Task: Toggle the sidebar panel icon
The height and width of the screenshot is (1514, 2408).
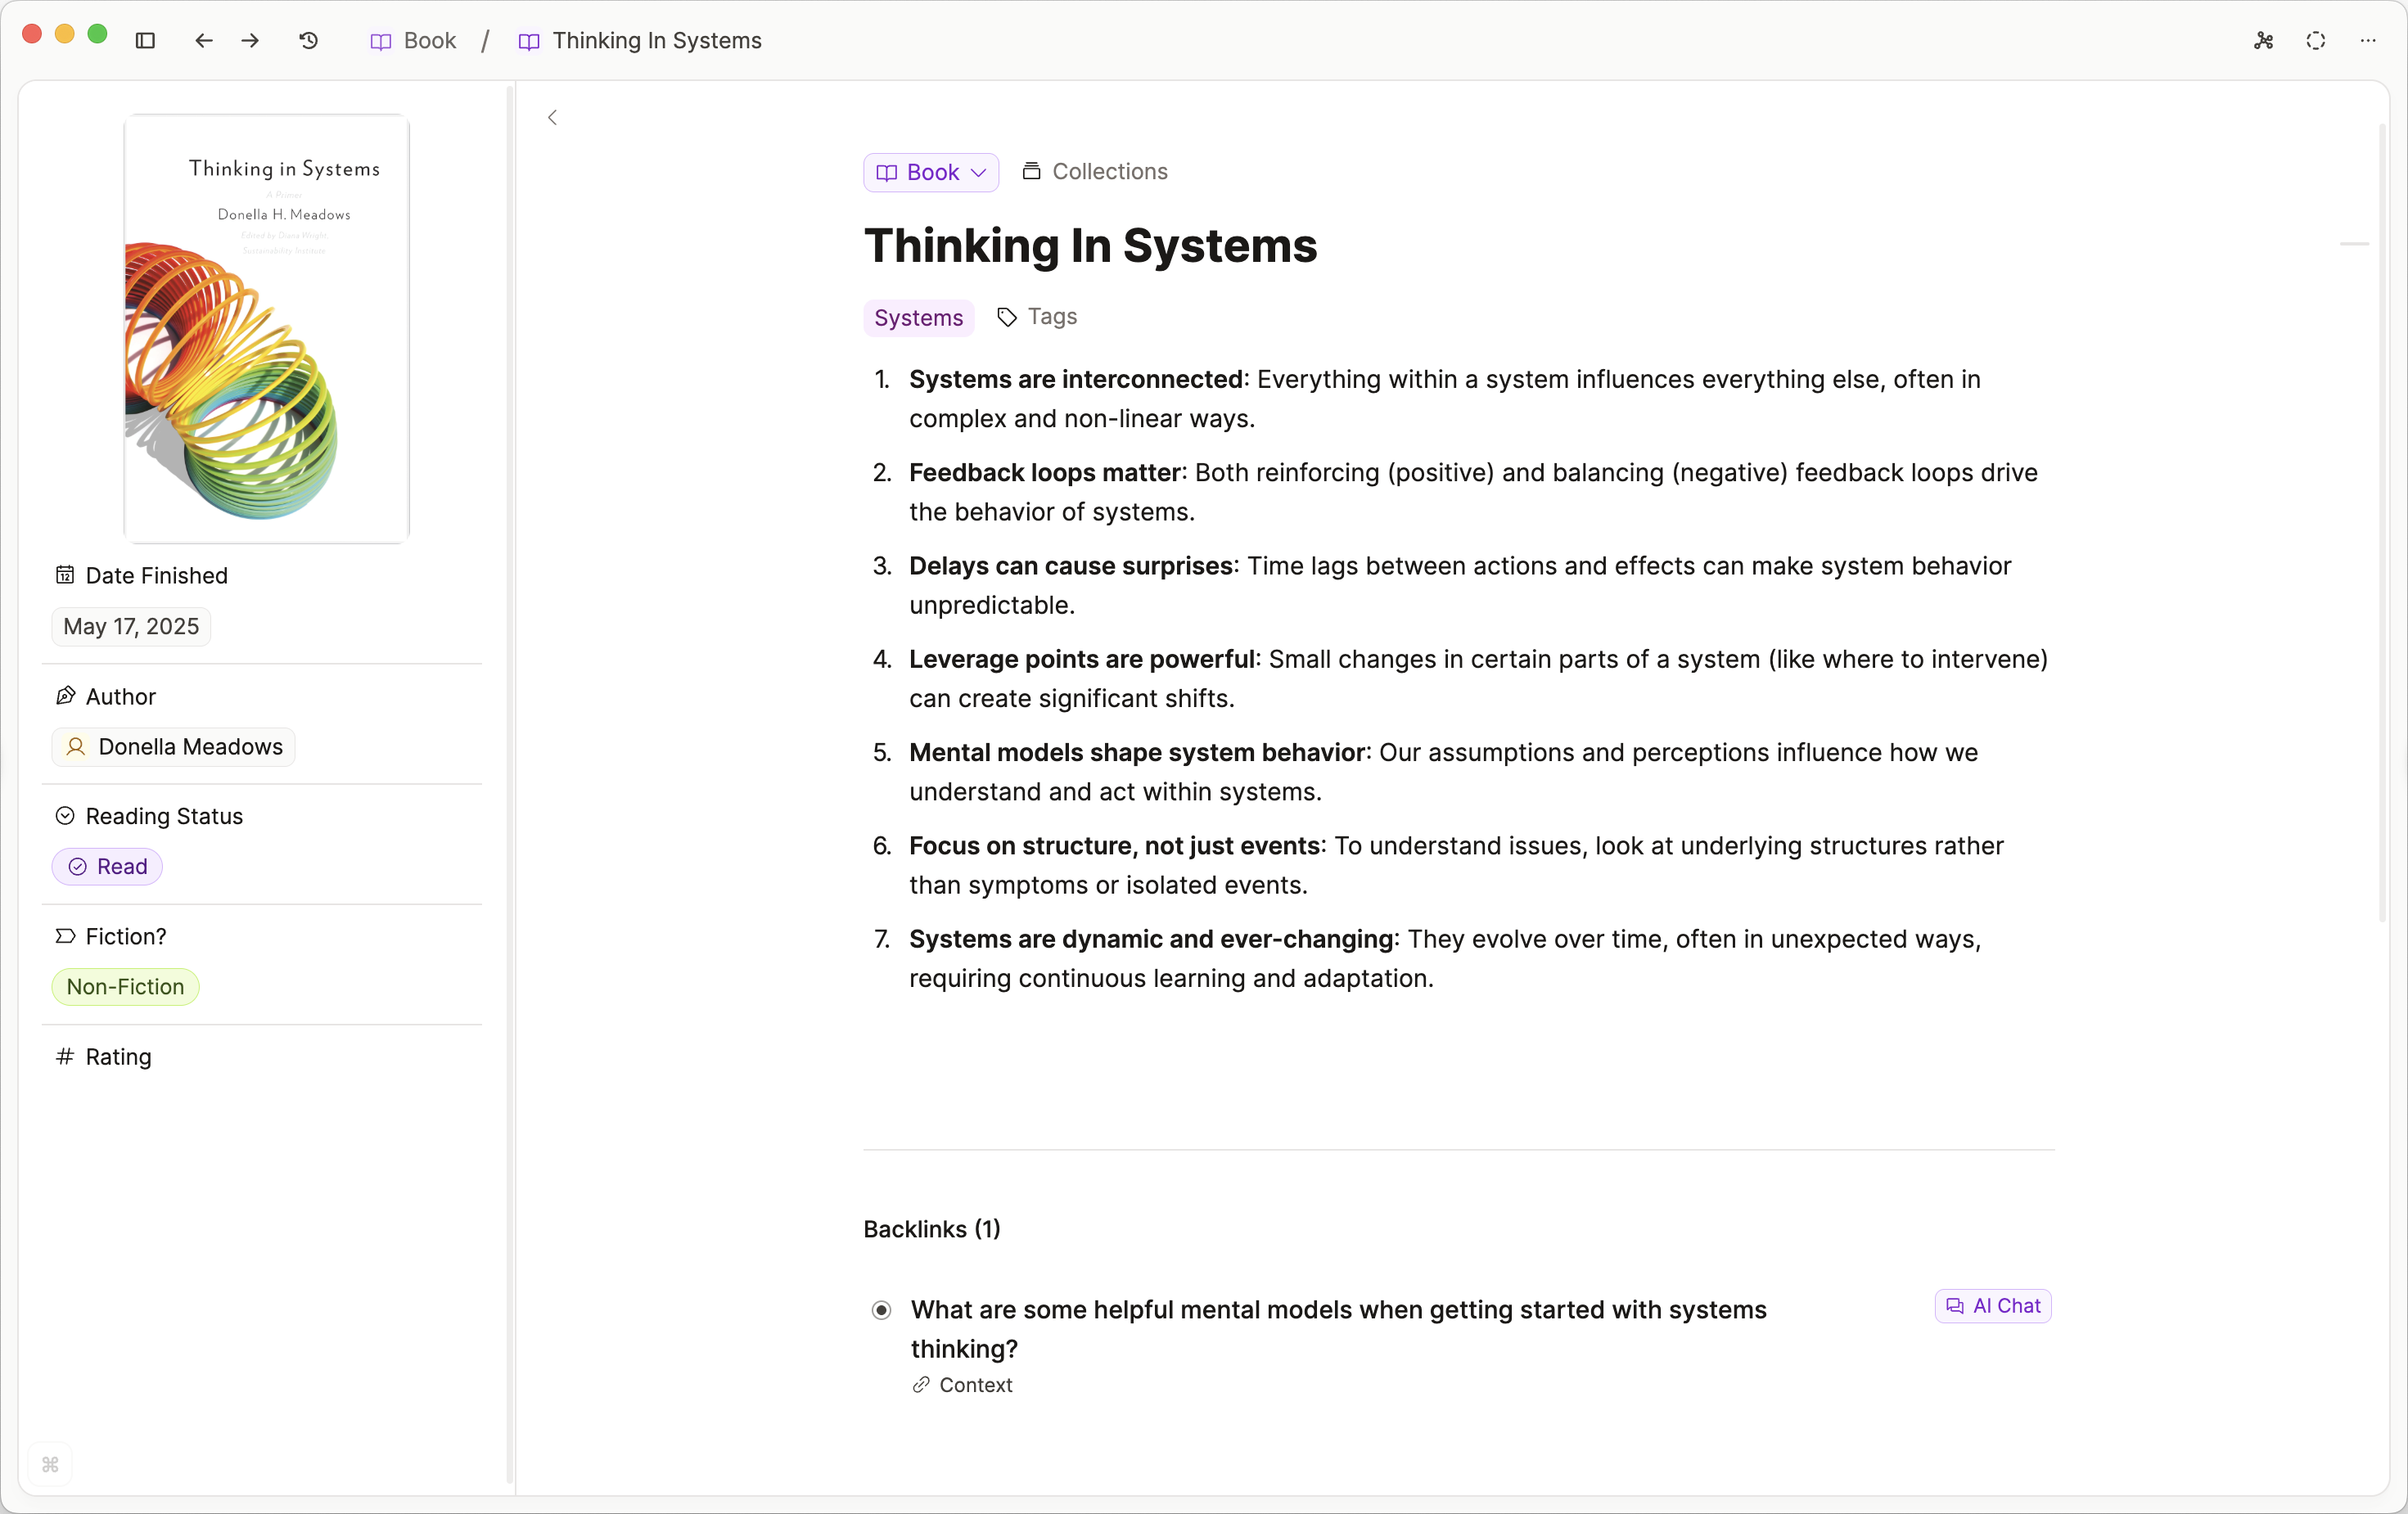Action: click(145, 40)
